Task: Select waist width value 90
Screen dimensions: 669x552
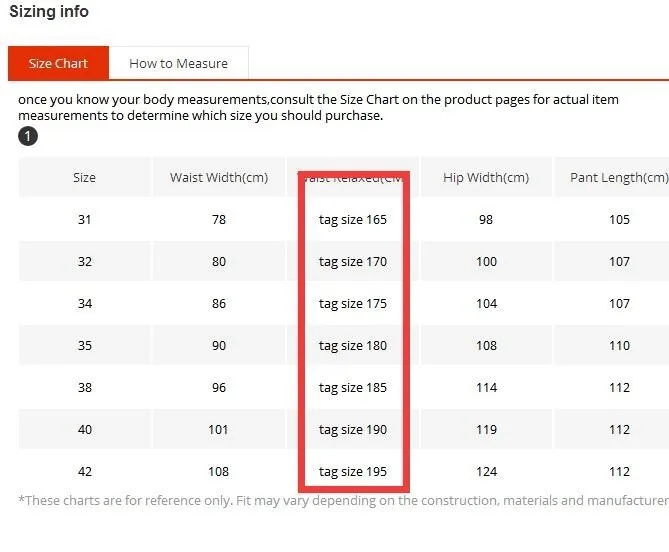Action: tap(219, 346)
